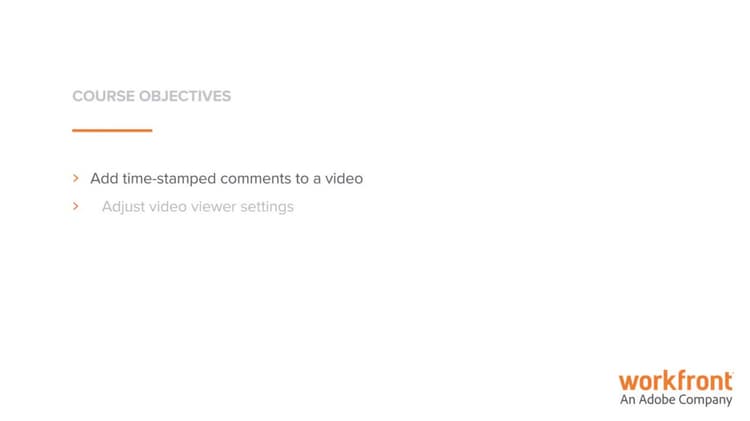Click the word video ending the first bullet

344,178
